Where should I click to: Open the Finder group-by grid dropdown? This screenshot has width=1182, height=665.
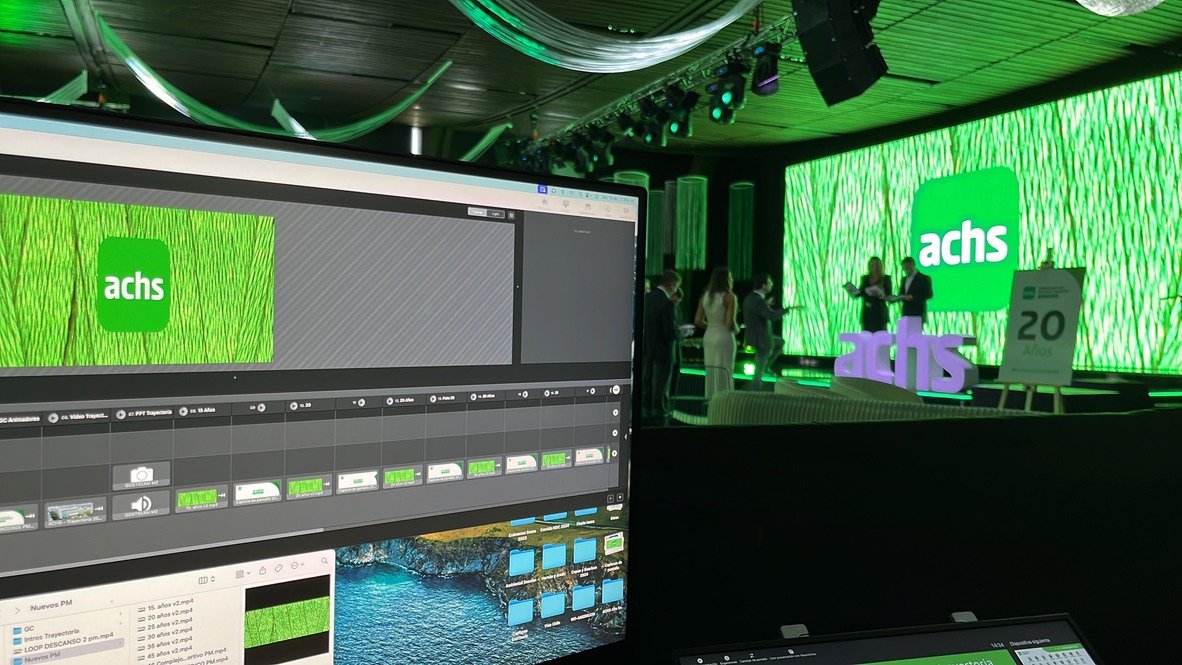(243, 574)
